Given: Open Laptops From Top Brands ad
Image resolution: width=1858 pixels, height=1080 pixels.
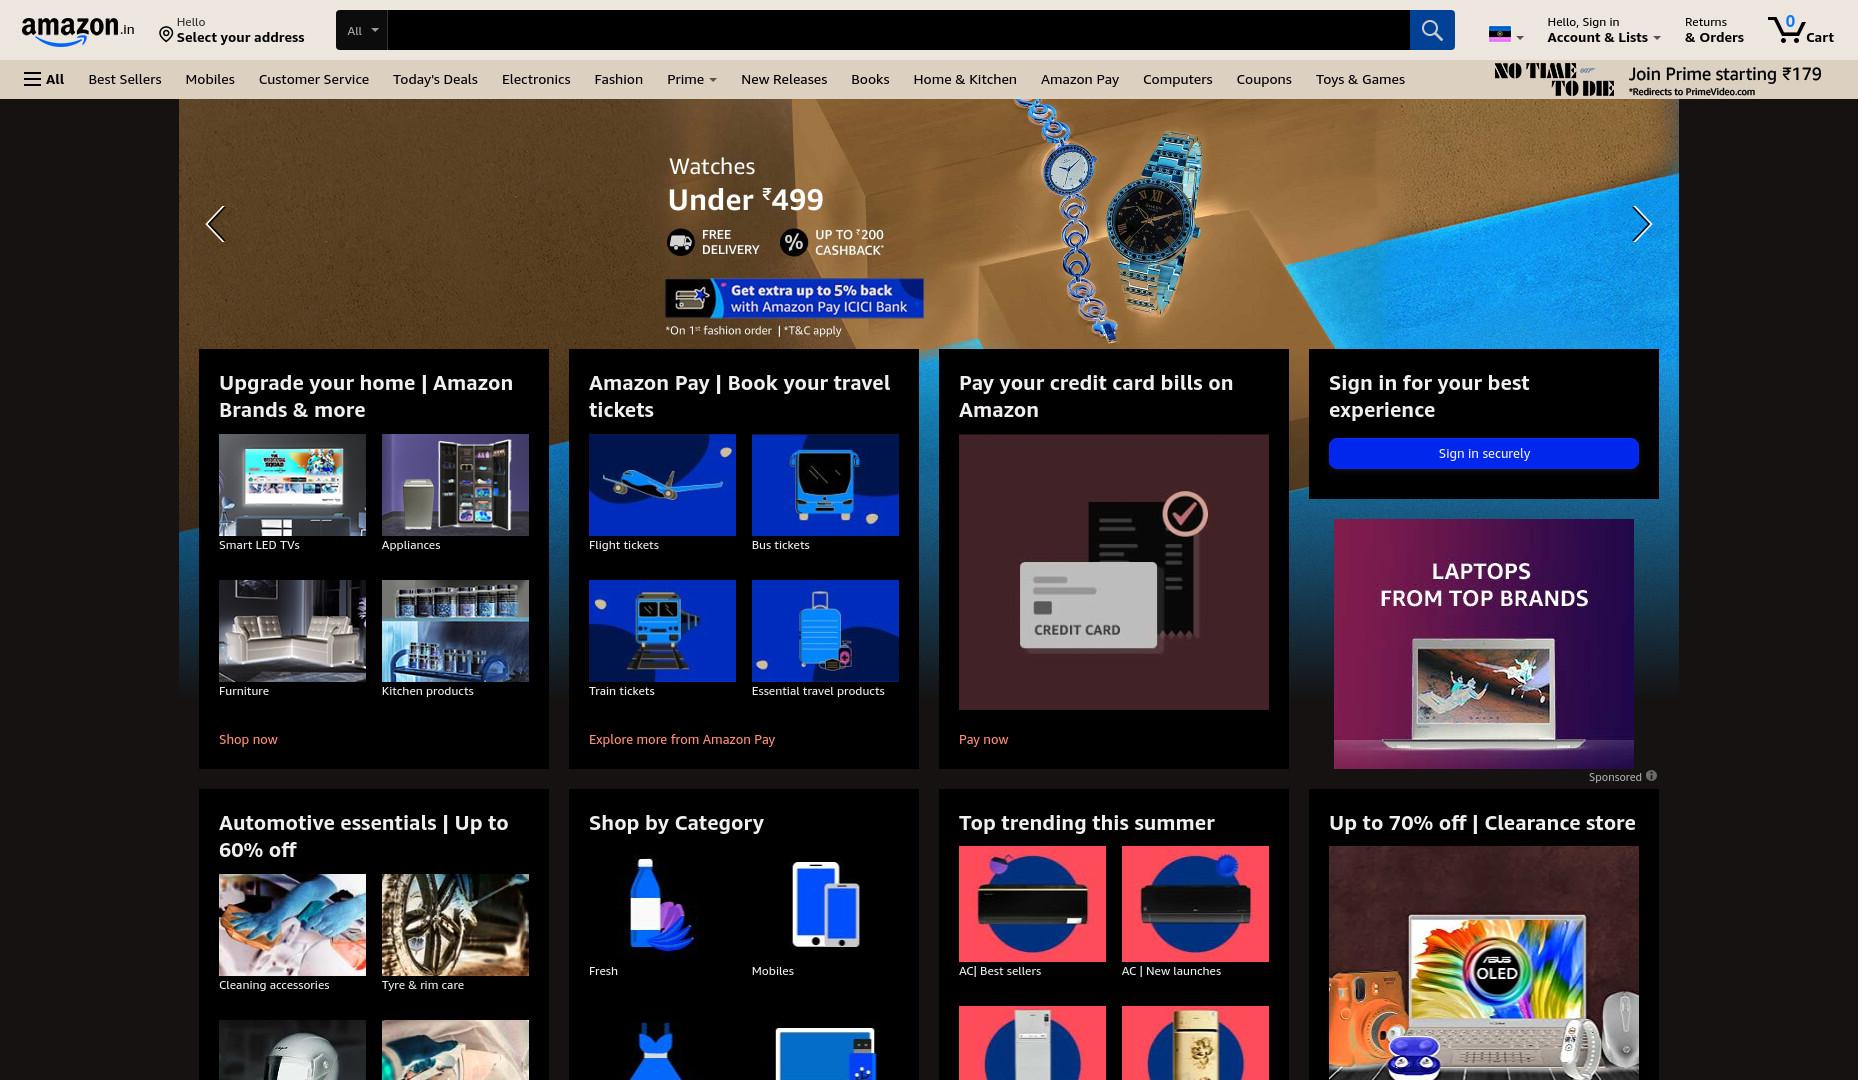Looking at the screenshot, I should coord(1484,644).
